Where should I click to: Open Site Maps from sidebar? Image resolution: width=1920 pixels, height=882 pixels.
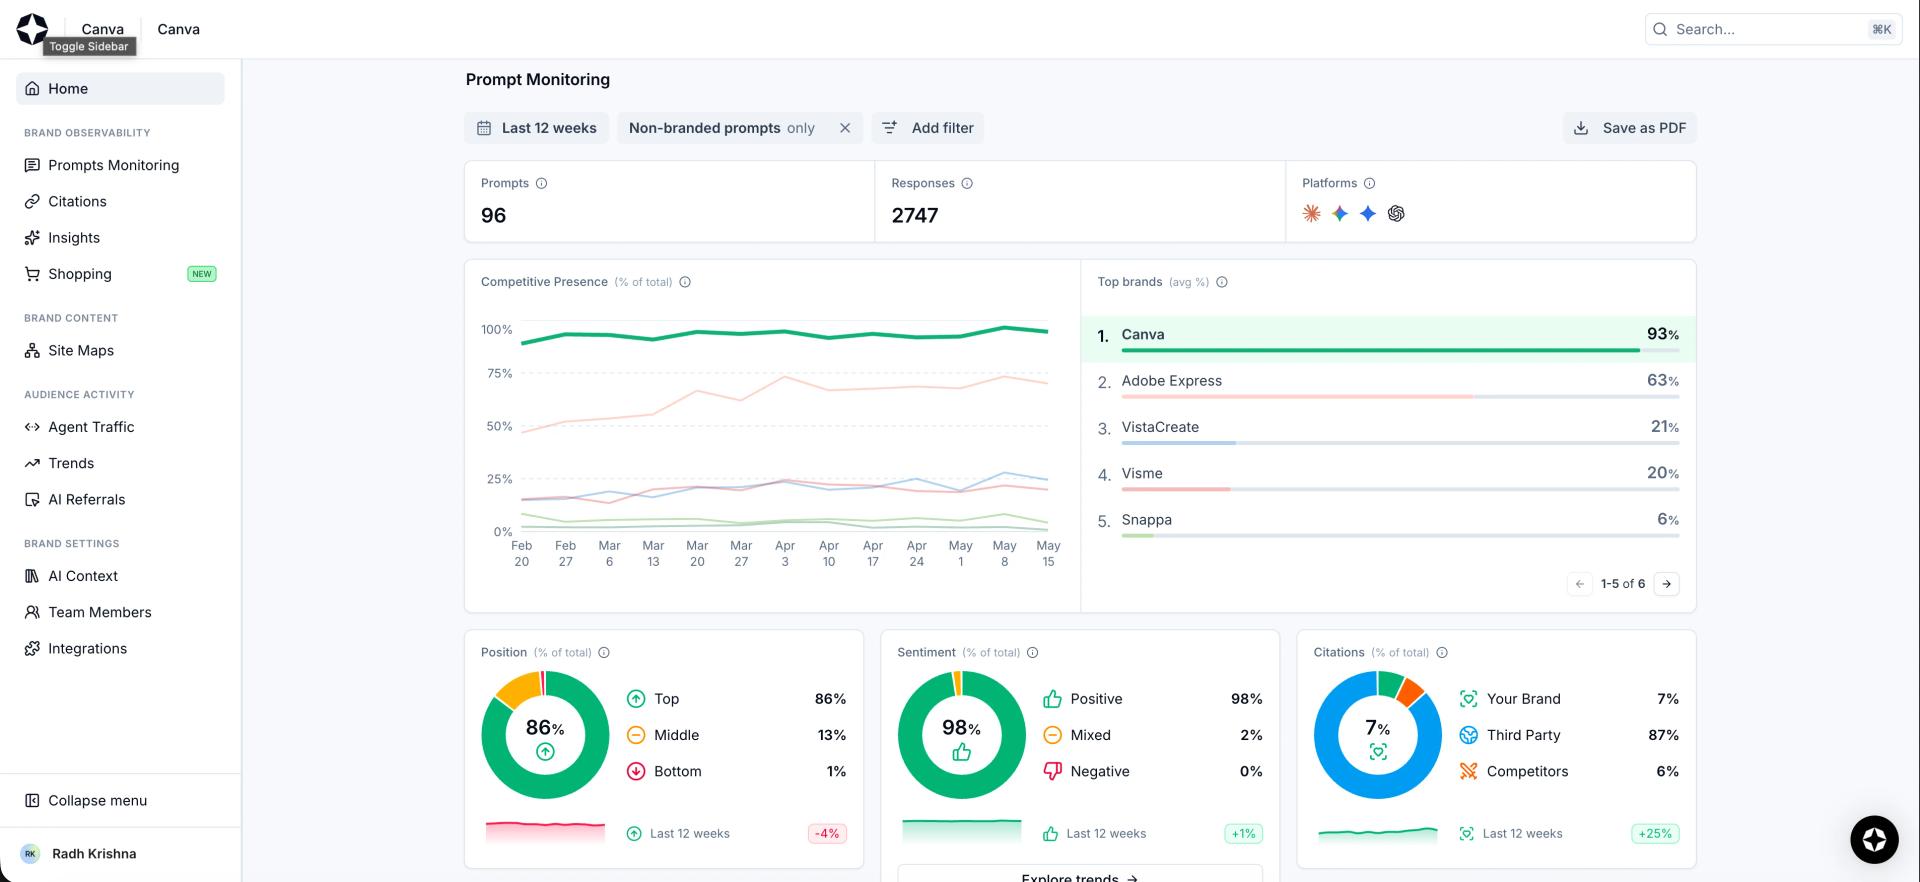pyautogui.click(x=120, y=351)
